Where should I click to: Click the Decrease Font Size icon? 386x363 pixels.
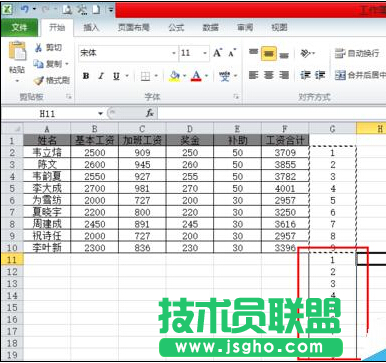click(232, 53)
